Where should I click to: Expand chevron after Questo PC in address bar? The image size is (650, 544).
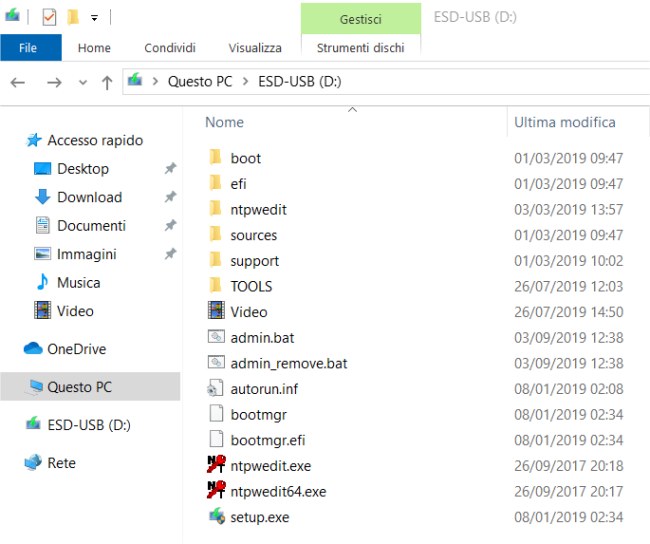tap(246, 82)
